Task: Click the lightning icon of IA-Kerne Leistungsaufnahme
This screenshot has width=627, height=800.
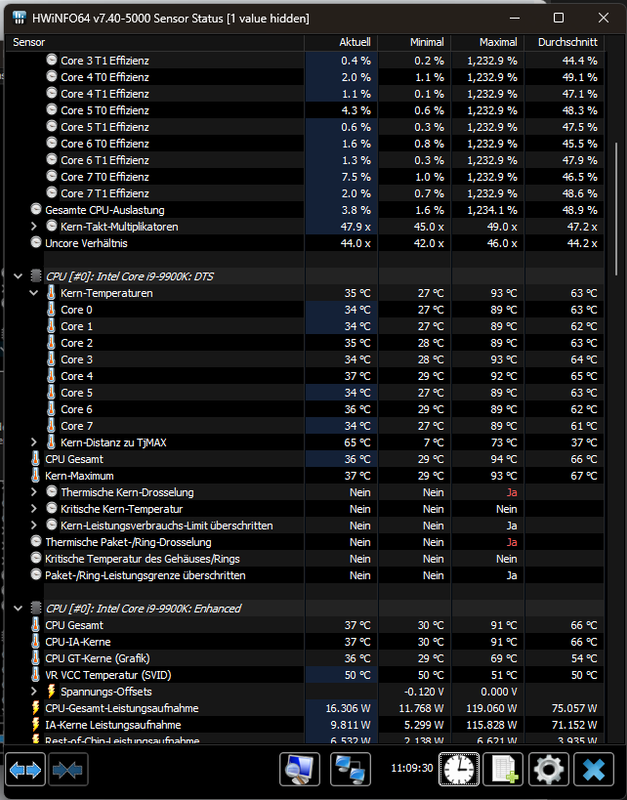Action: (x=36, y=724)
